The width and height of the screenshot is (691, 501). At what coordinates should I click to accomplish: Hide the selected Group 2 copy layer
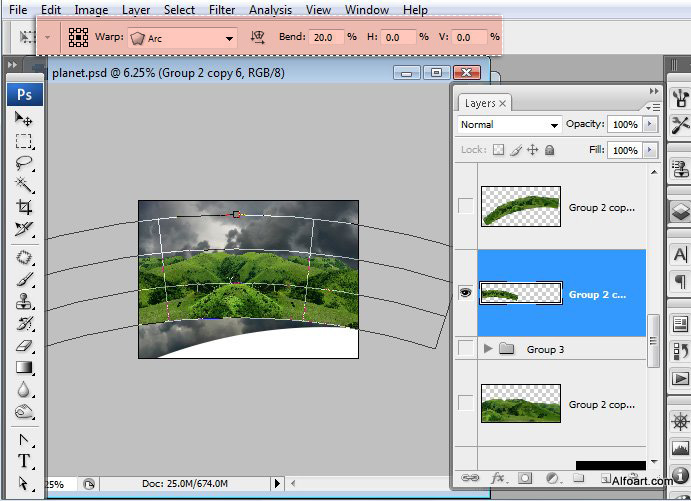465,294
